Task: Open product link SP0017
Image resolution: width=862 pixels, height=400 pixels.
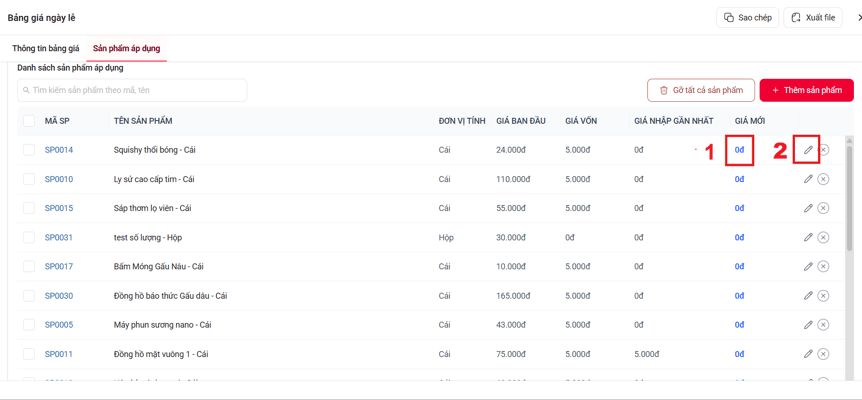Action: pos(59,266)
